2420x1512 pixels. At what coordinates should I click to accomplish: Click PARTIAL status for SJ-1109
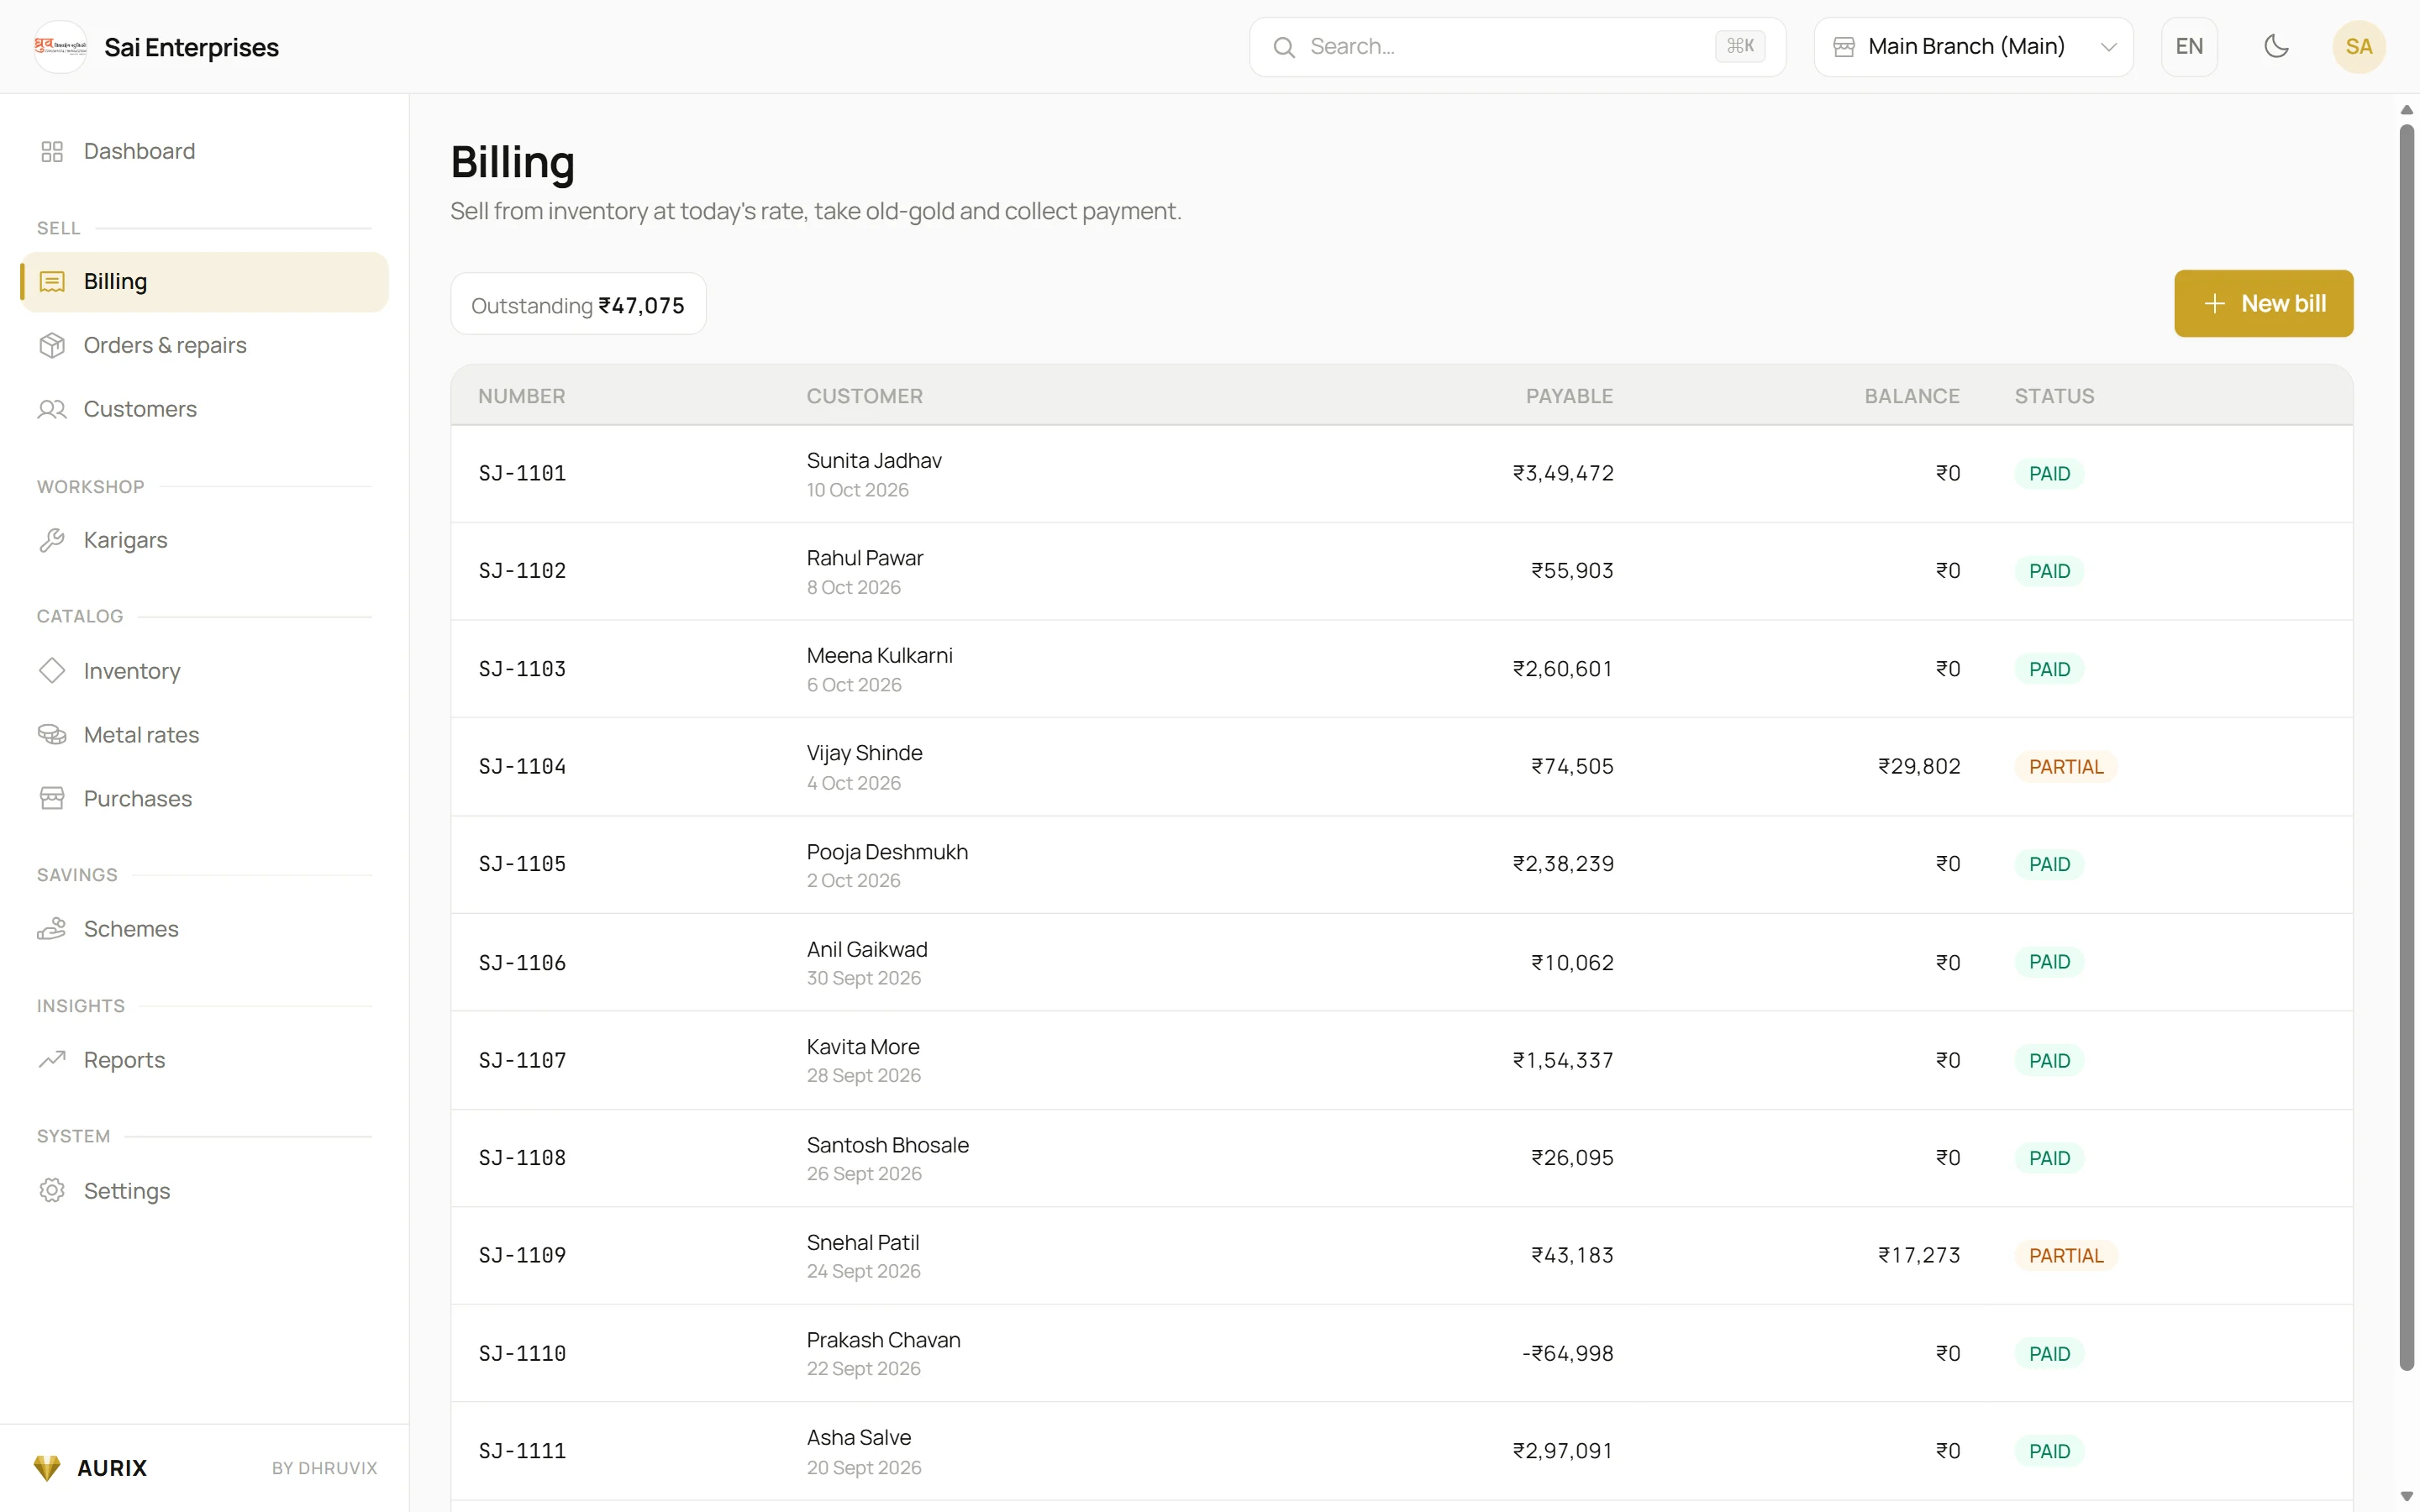(2066, 1255)
